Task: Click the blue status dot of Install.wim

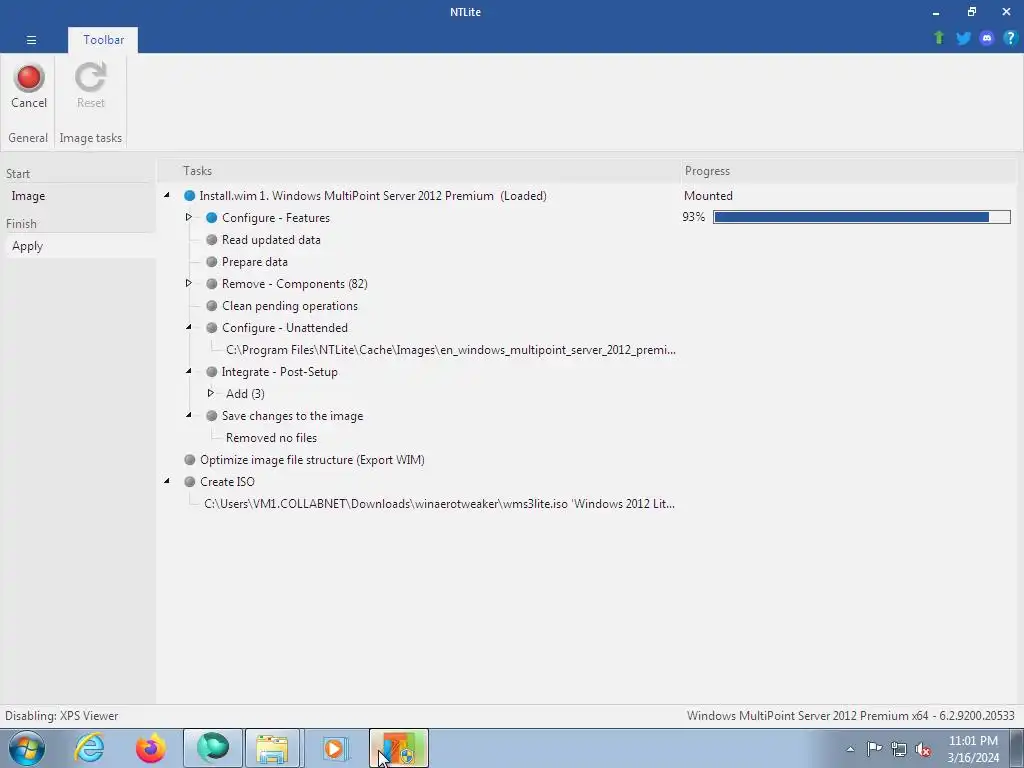Action: point(189,196)
